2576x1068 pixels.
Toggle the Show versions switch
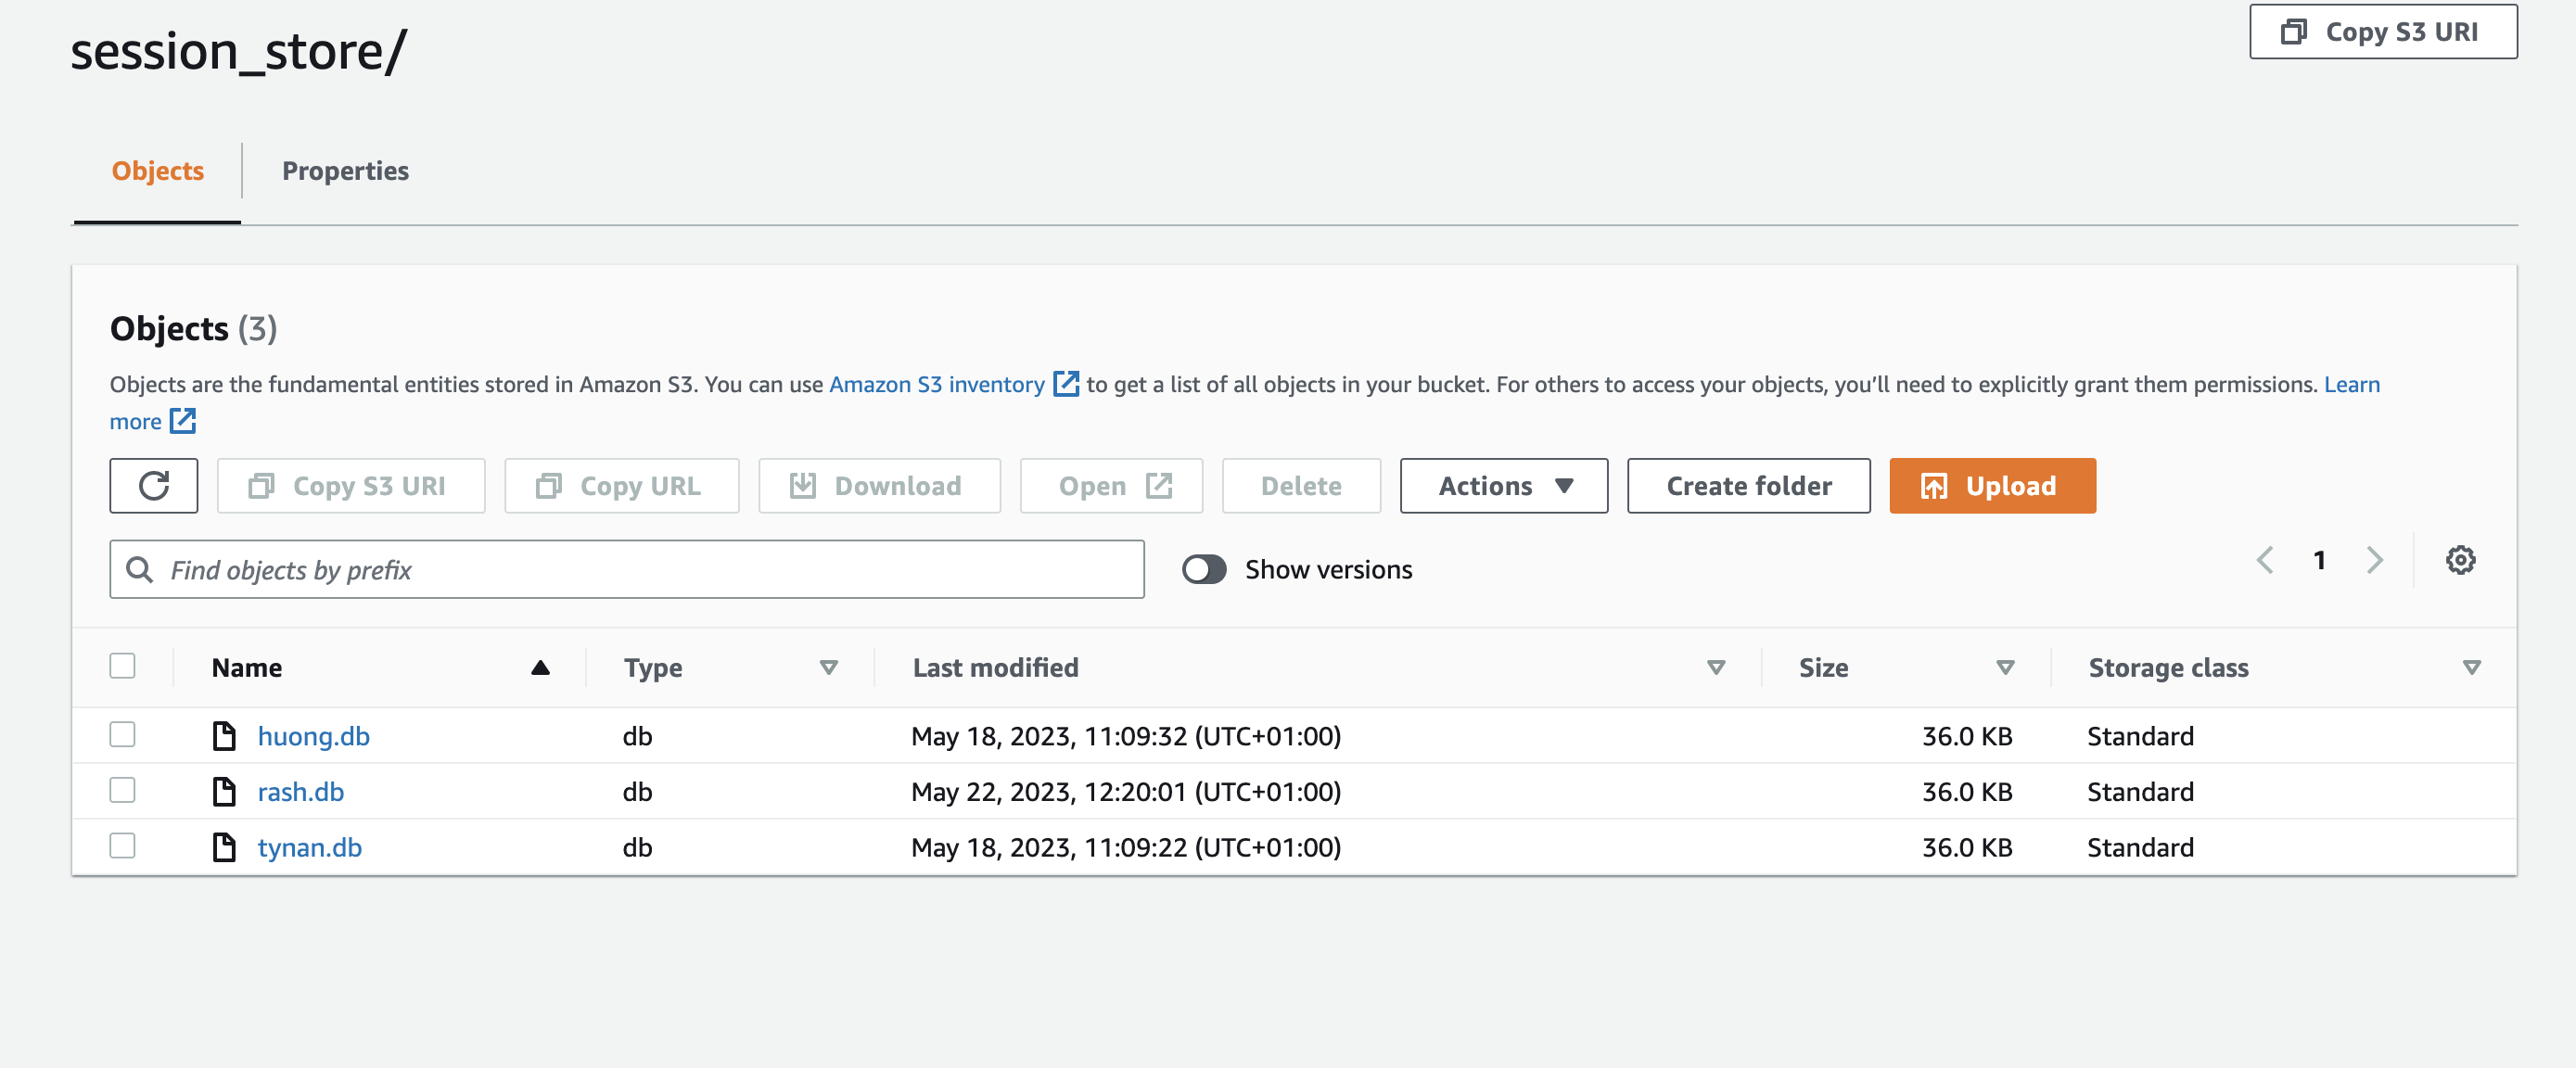point(1203,570)
